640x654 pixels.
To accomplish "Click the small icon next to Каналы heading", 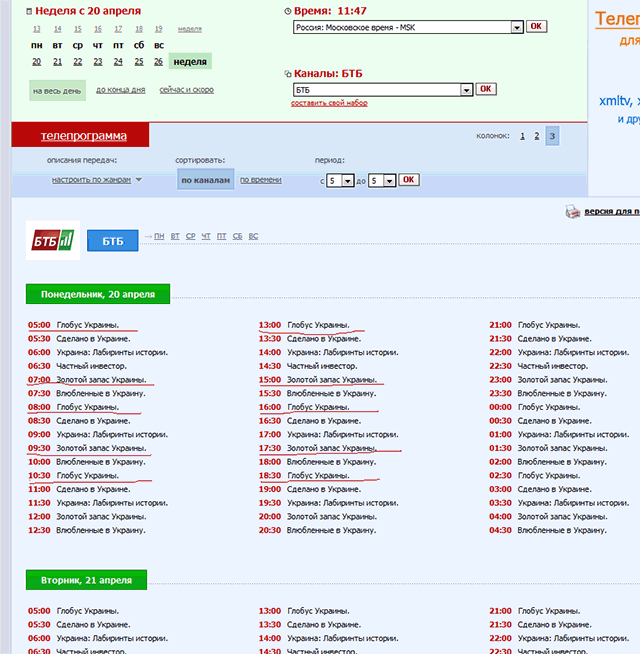I will click(288, 74).
